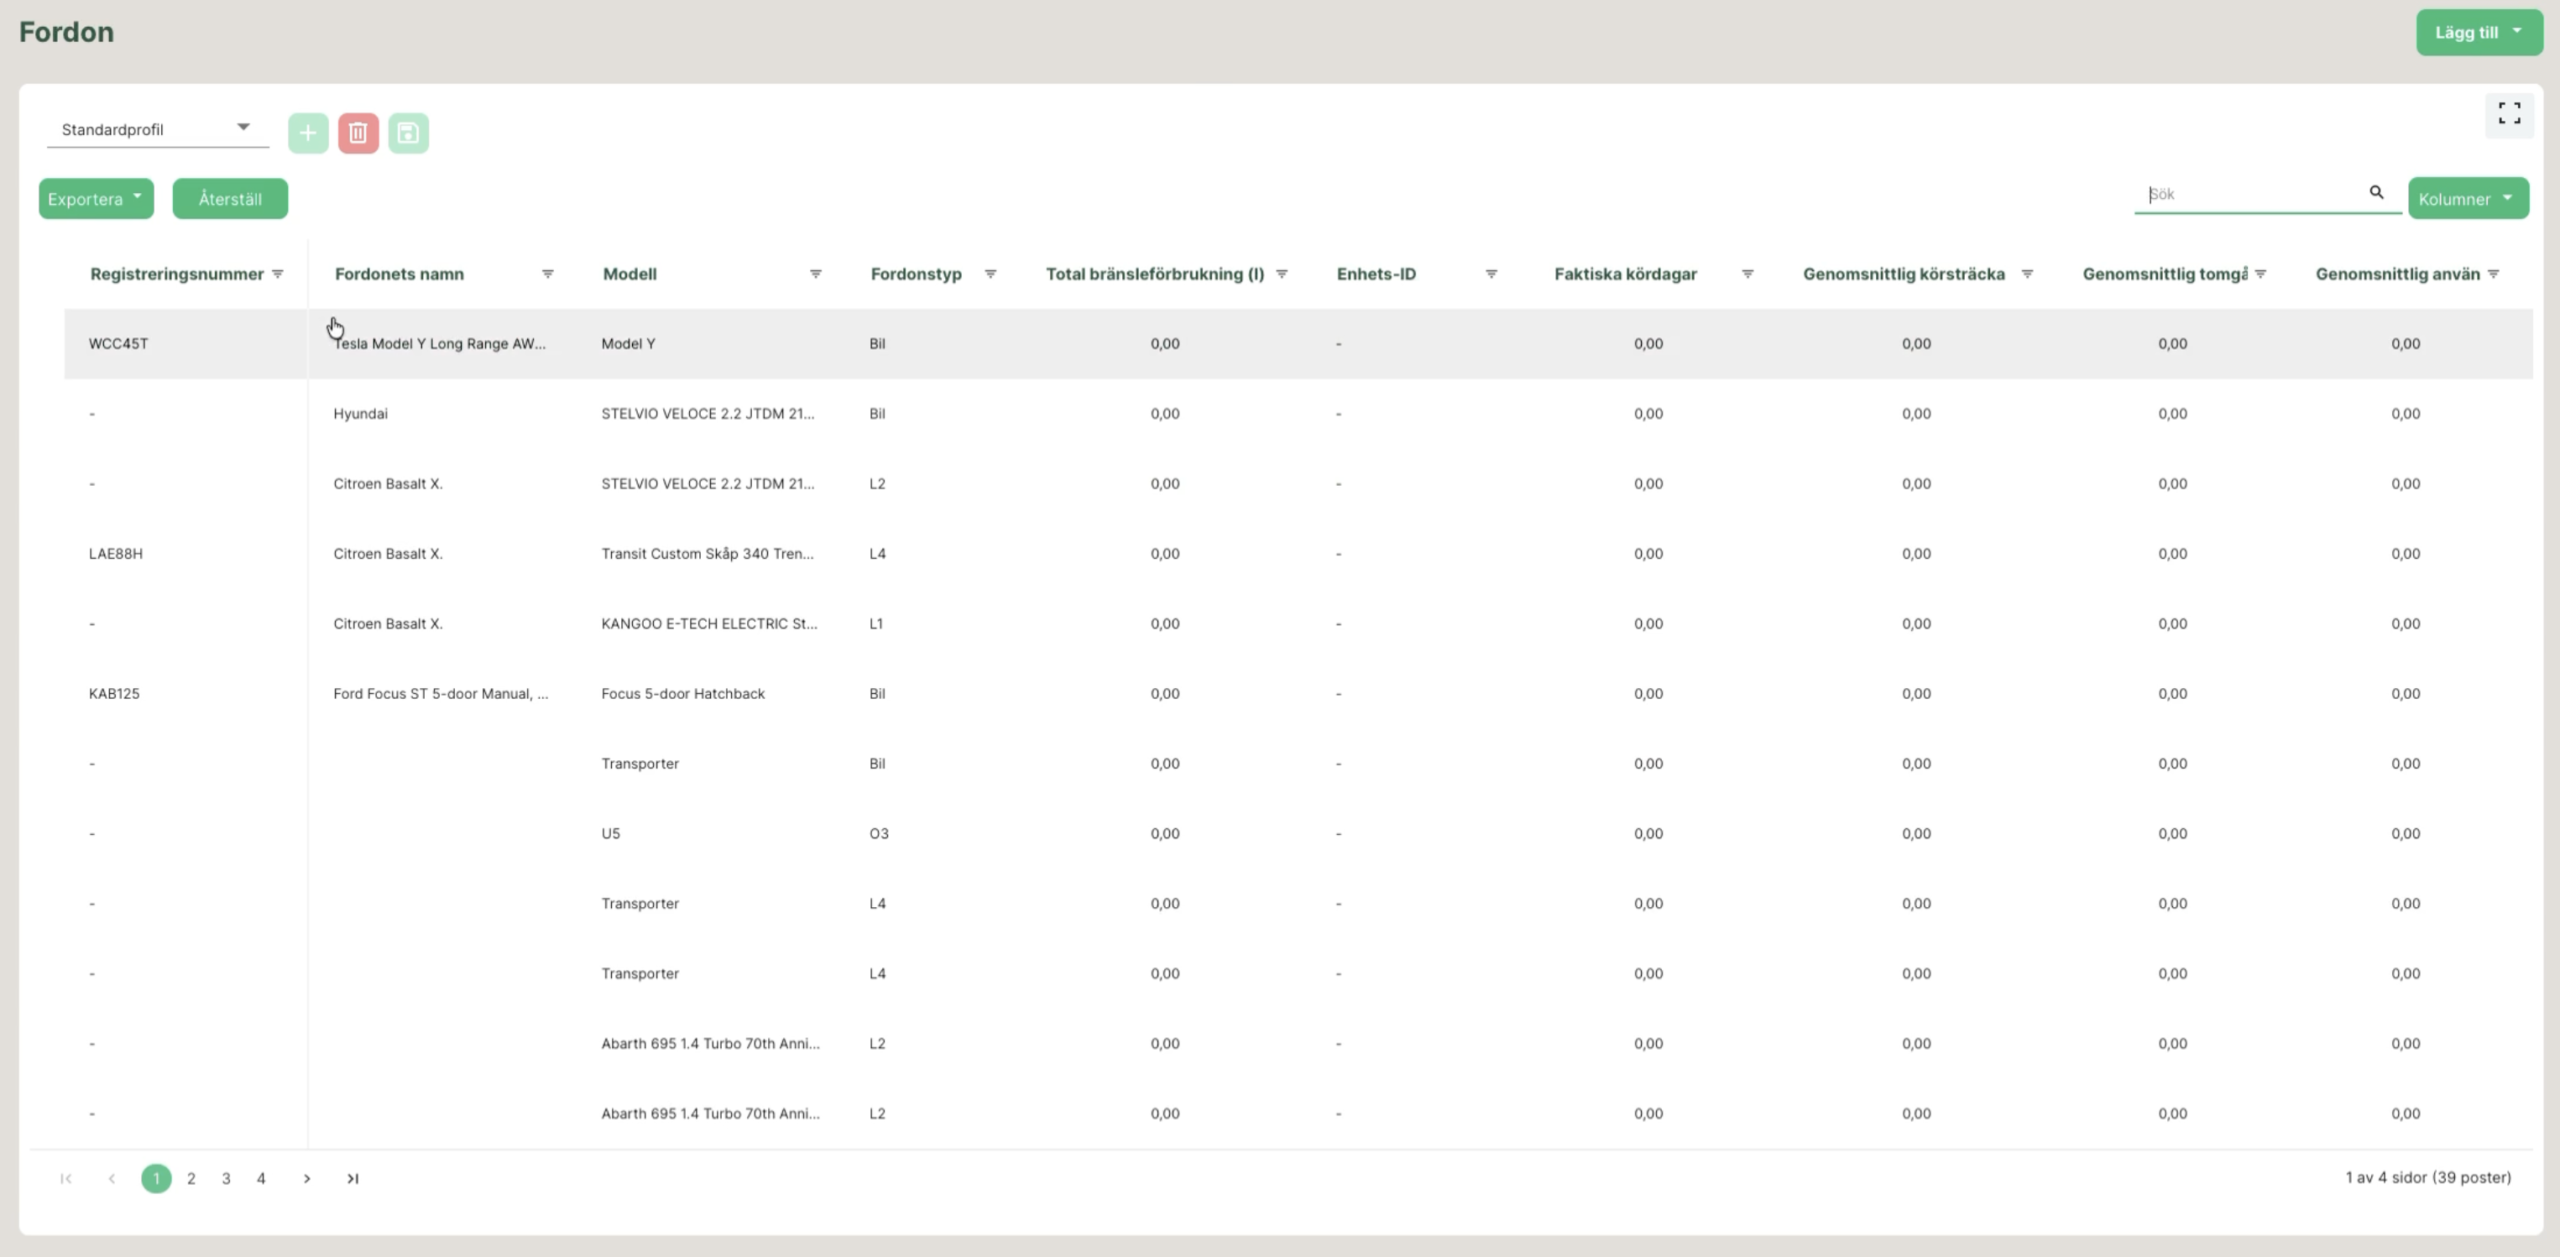This screenshot has height=1257, width=2560.
Task: Select current page 1 indicator
Action: coord(156,1179)
